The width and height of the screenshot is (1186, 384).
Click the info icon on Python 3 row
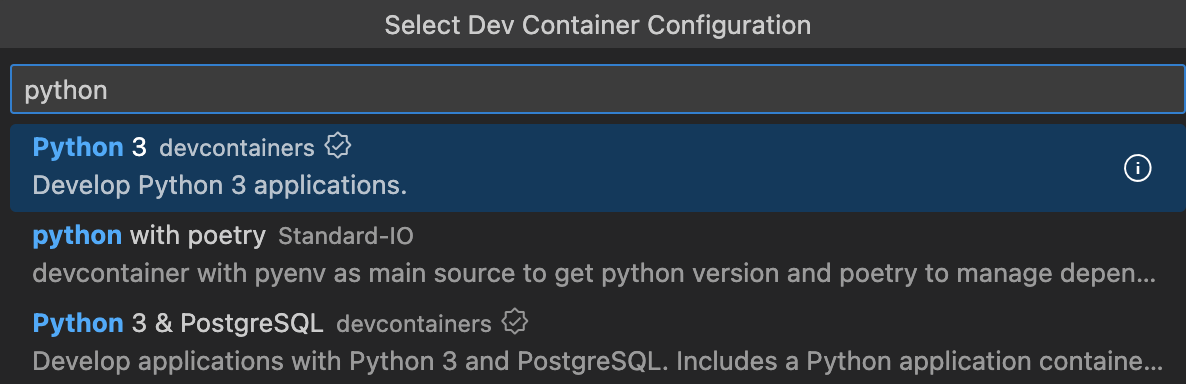coord(1137,168)
